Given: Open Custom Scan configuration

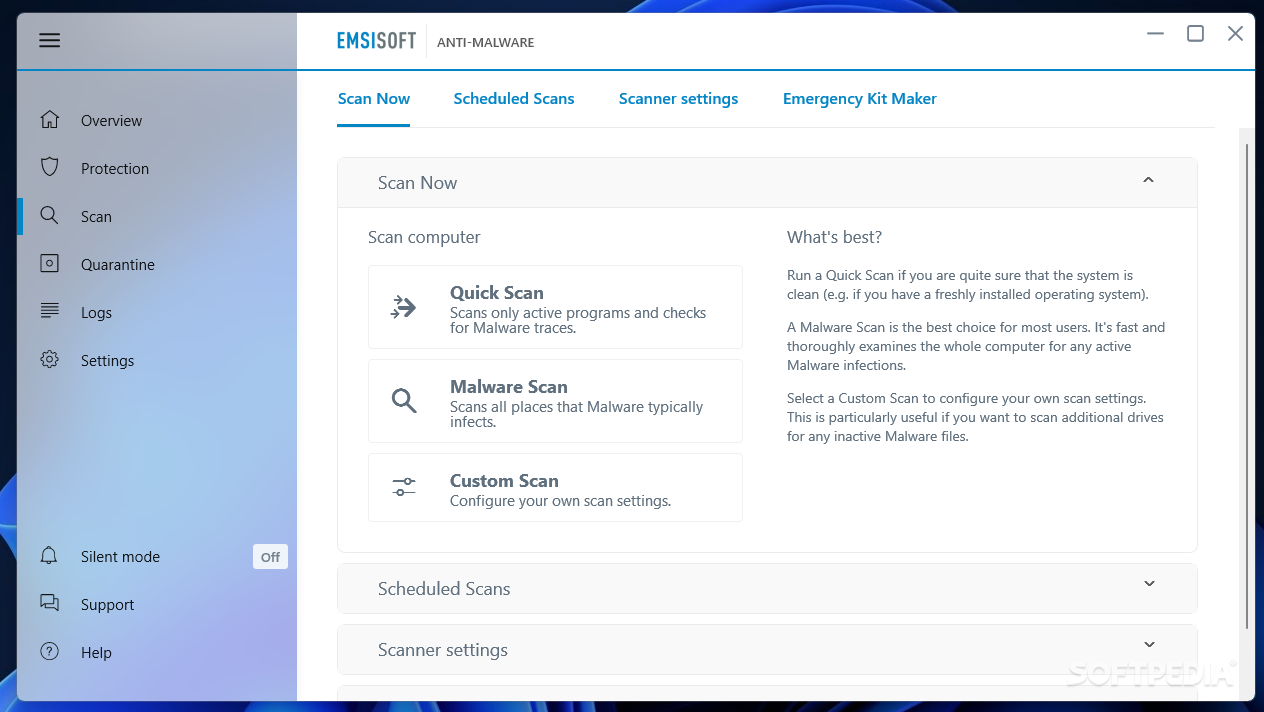Looking at the screenshot, I should click(555, 488).
